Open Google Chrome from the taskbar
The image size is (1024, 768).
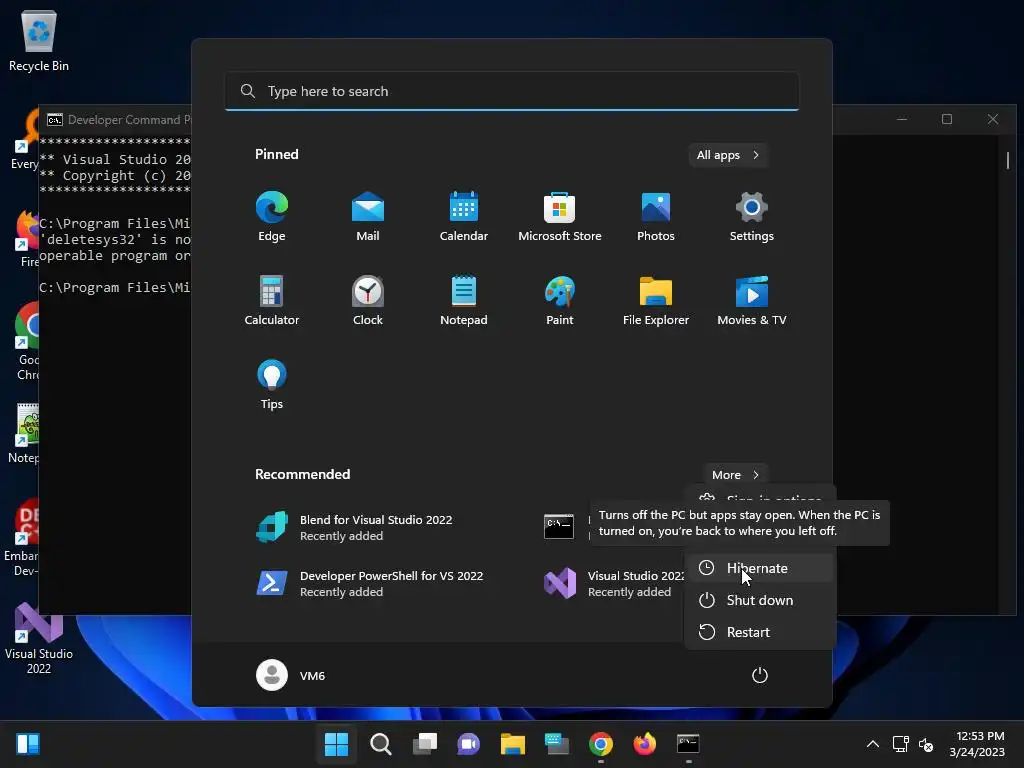click(x=601, y=744)
